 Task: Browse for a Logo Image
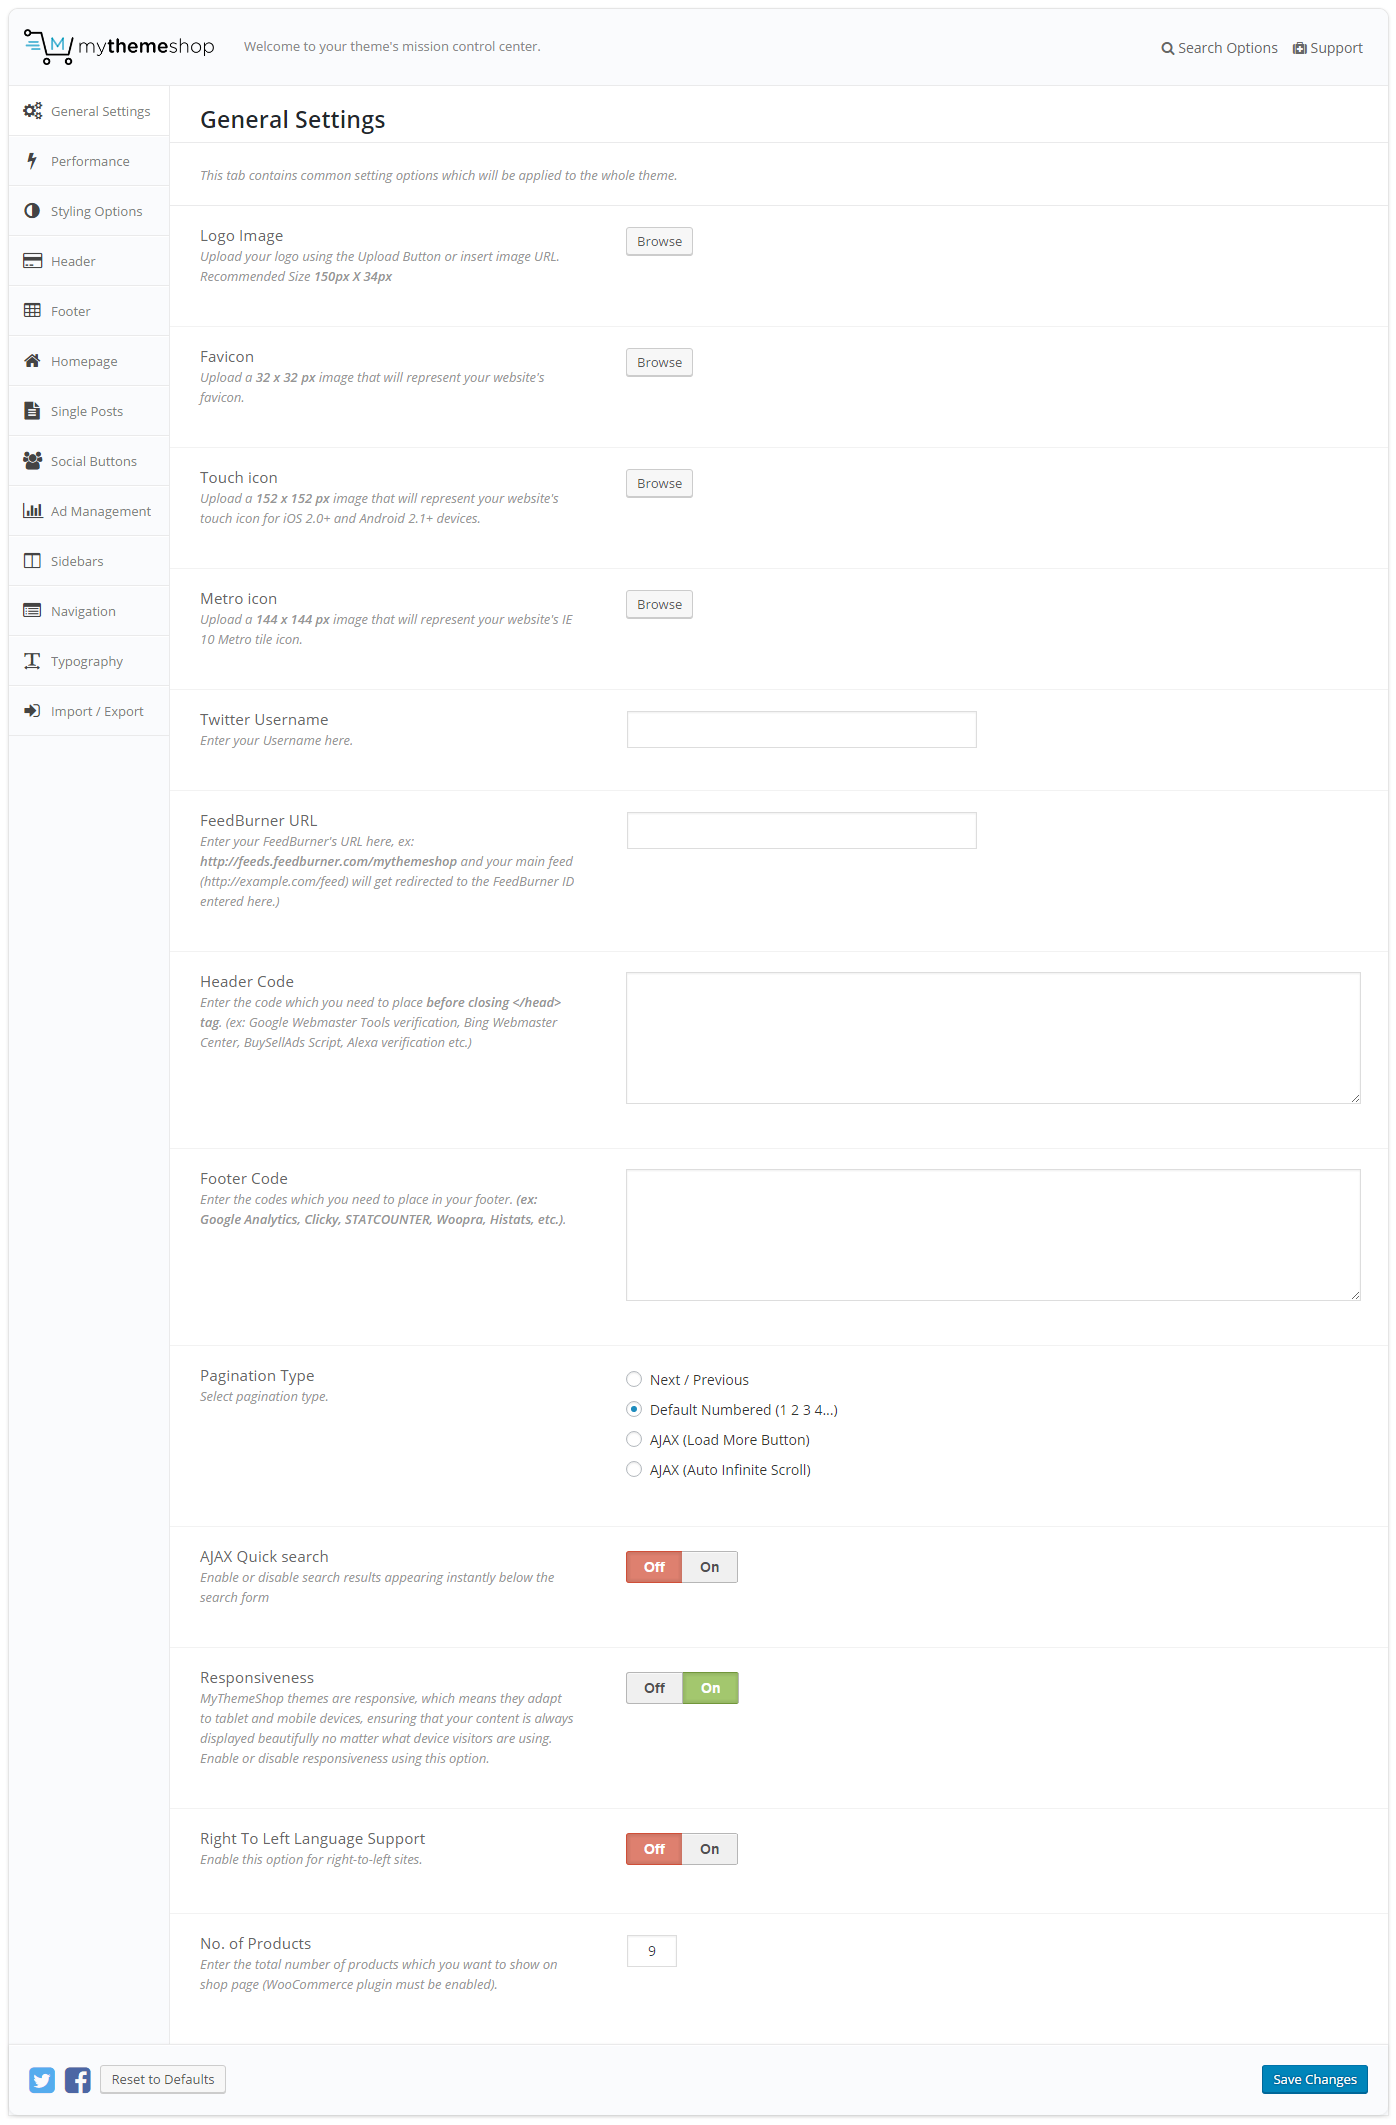pyautogui.click(x=659, y=242)
